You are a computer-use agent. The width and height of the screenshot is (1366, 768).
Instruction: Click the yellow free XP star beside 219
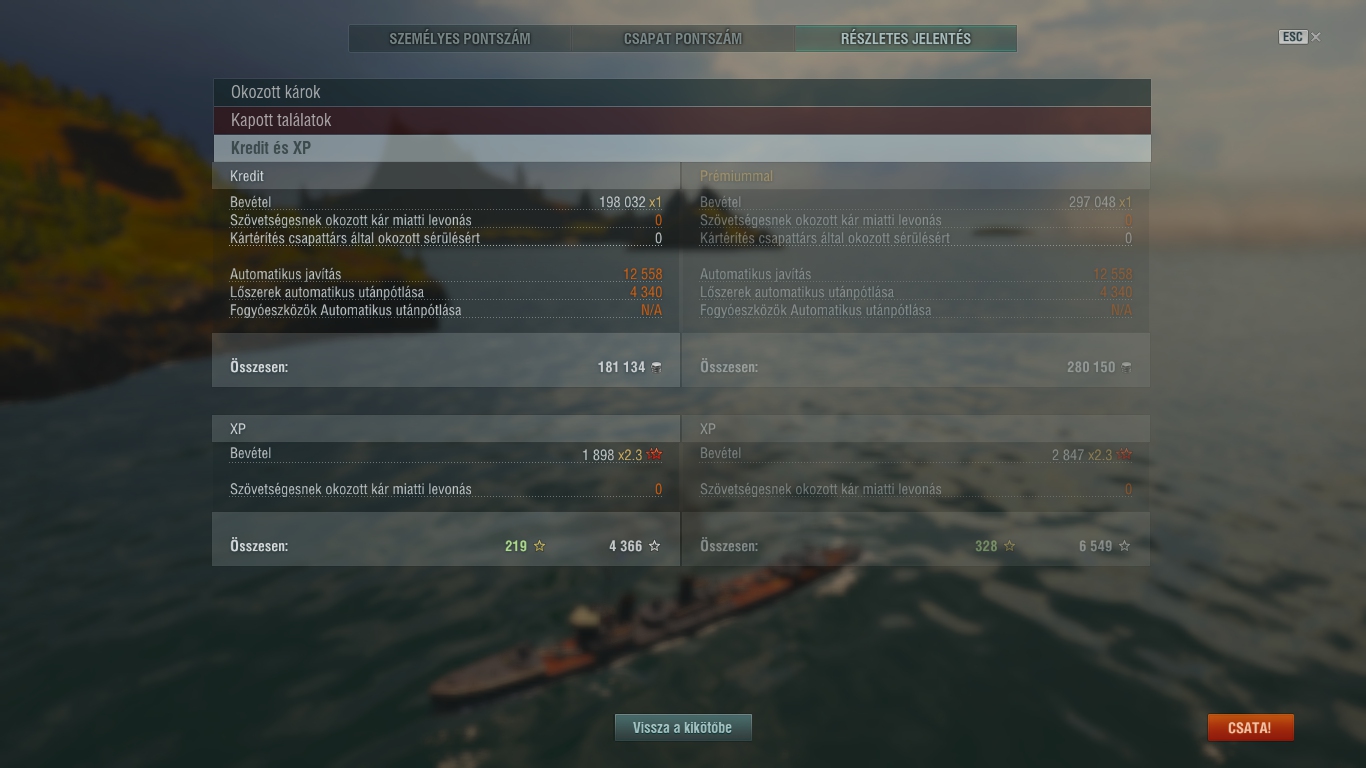coord(540,546)
